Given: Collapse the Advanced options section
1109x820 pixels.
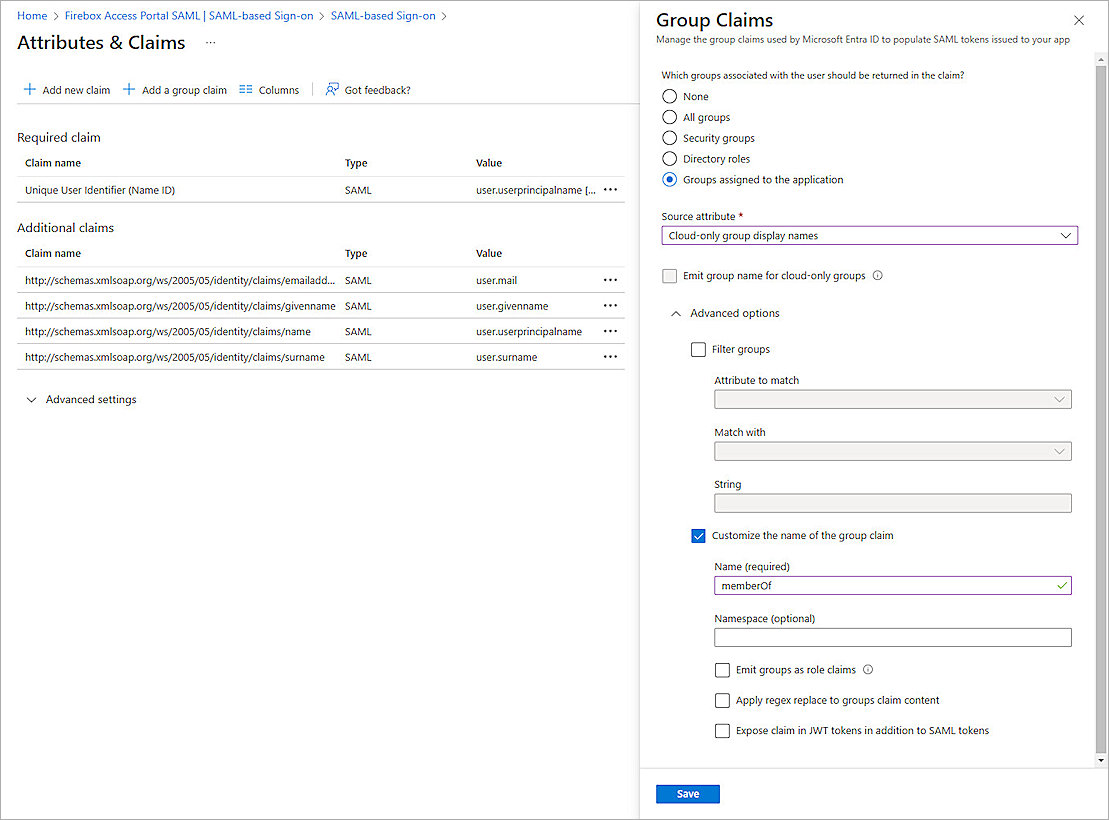Looking at the screenshot, I should [675, 313].
